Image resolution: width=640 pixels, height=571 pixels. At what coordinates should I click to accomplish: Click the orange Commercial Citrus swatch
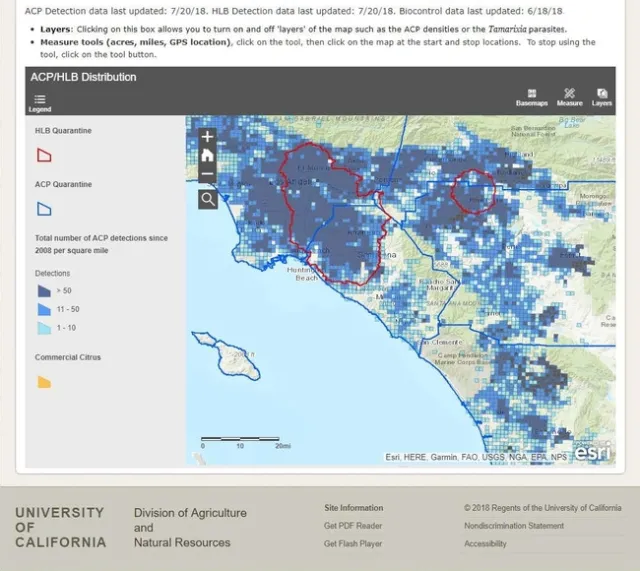click(x=44, y=381)
